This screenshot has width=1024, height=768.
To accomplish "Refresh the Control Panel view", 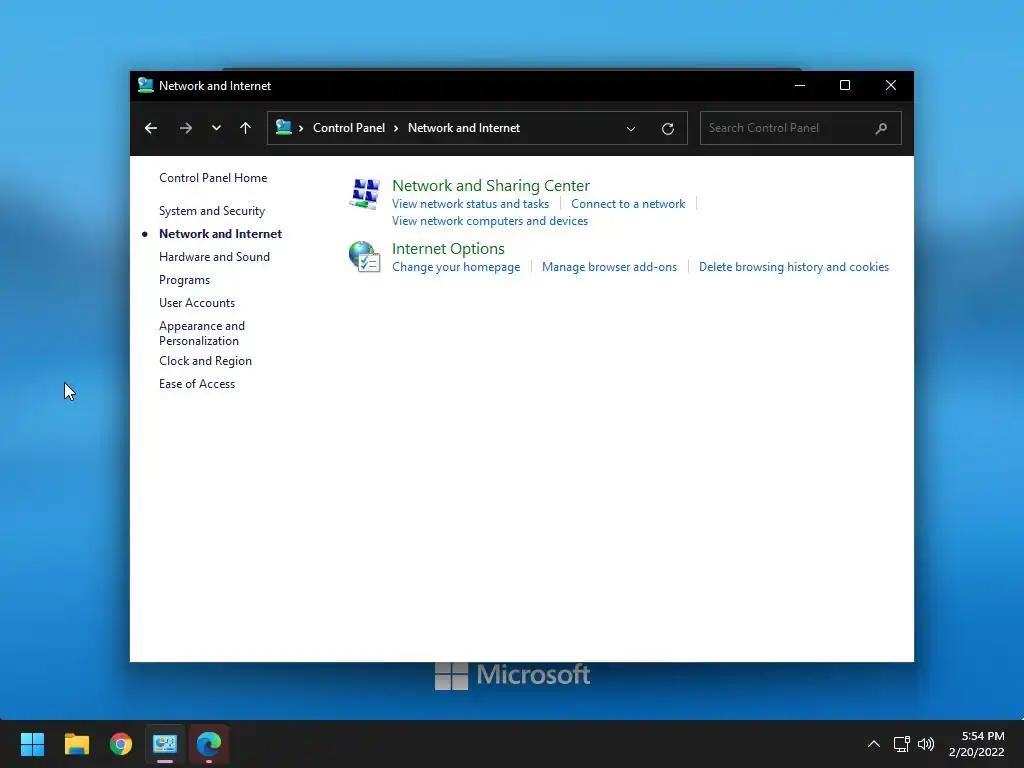I will coord(667,129).
